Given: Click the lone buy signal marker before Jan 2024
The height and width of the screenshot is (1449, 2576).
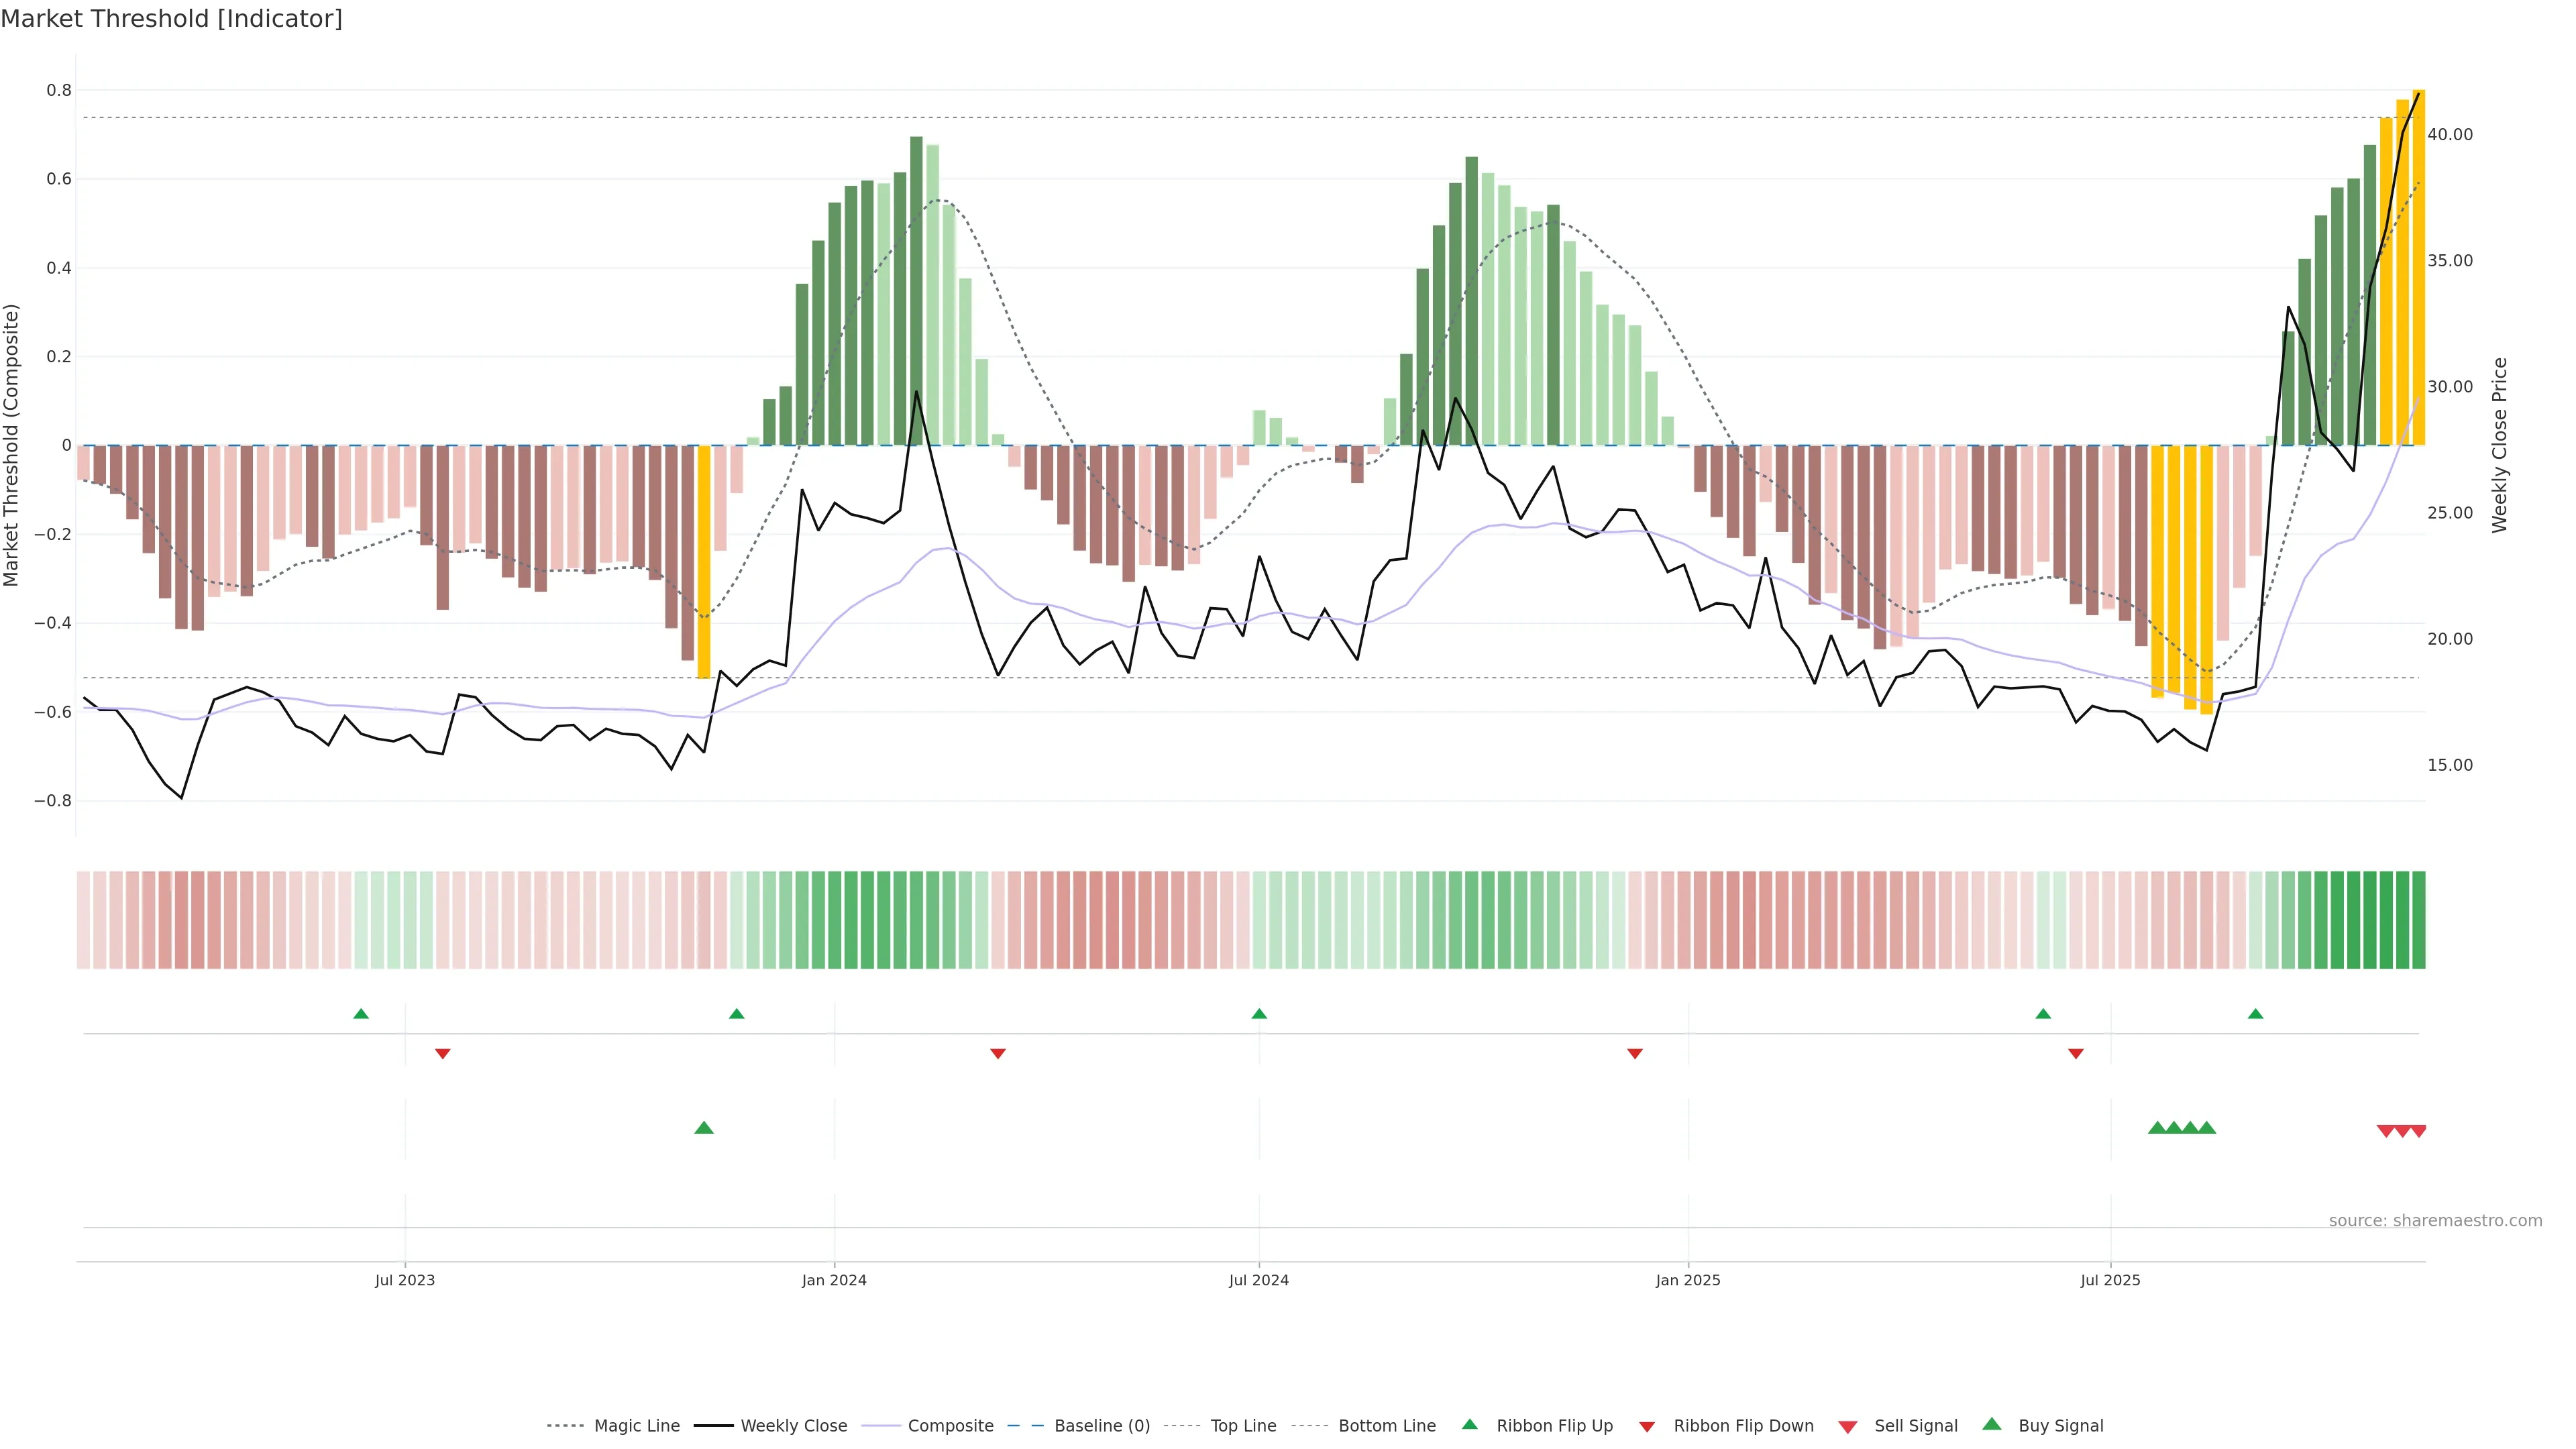Looking at the screenshot, I should [704, 1128].
